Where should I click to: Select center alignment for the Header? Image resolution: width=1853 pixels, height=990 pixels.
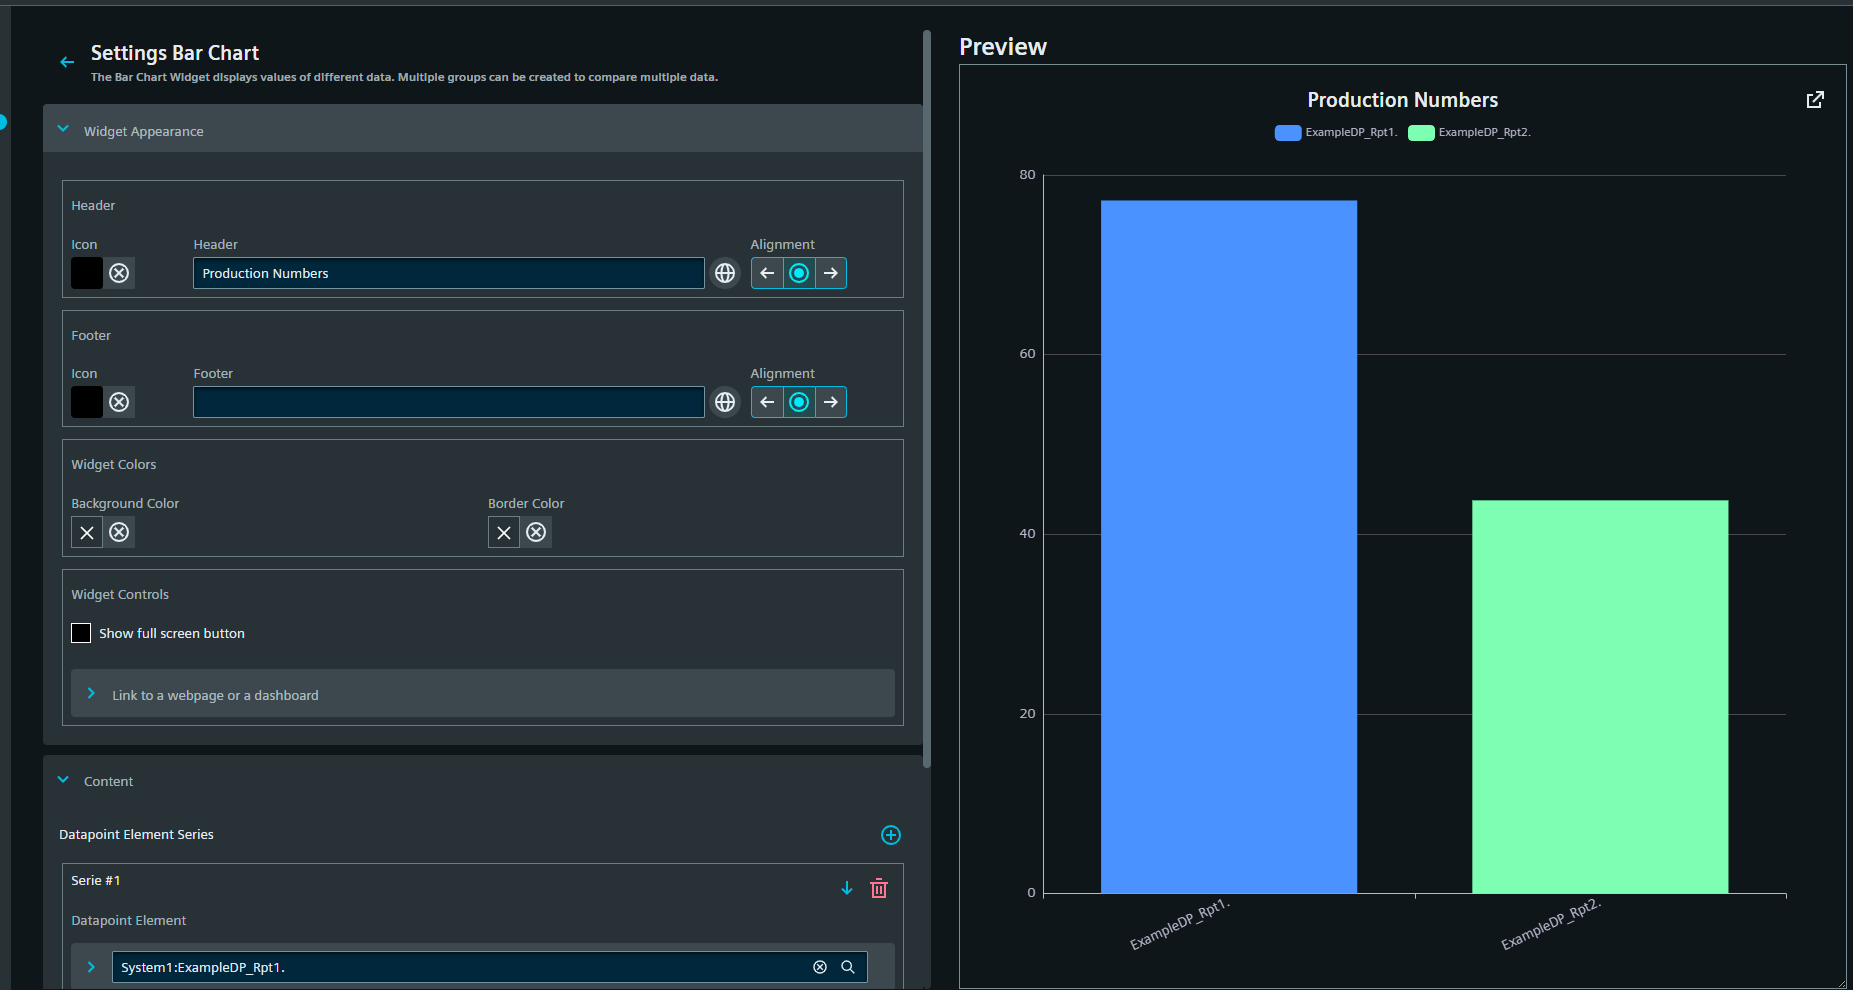(799, 273)
